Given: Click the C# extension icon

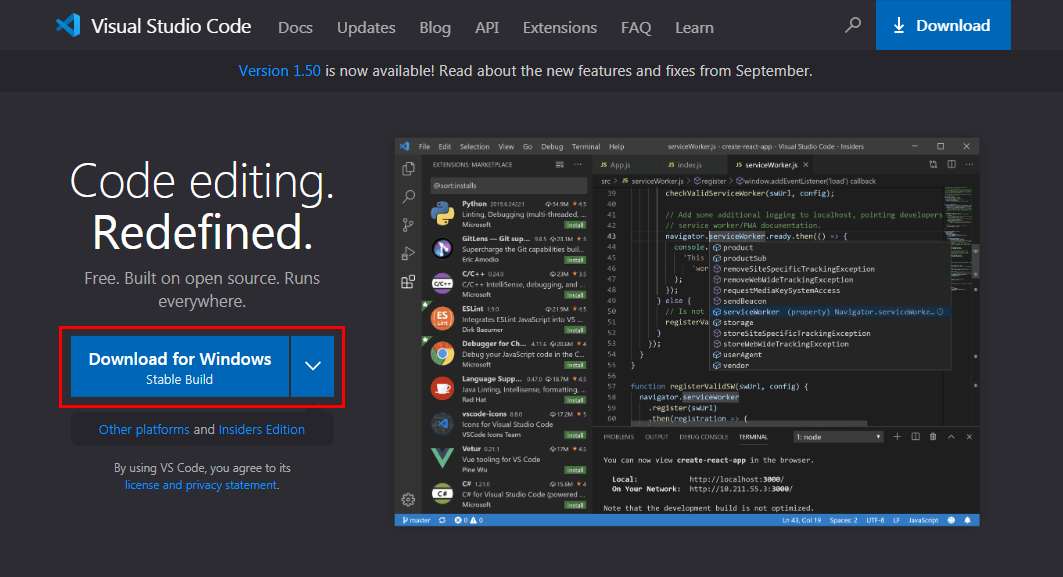Looking at the screenshot, I should pyautogui.click(x=442, y=494).
